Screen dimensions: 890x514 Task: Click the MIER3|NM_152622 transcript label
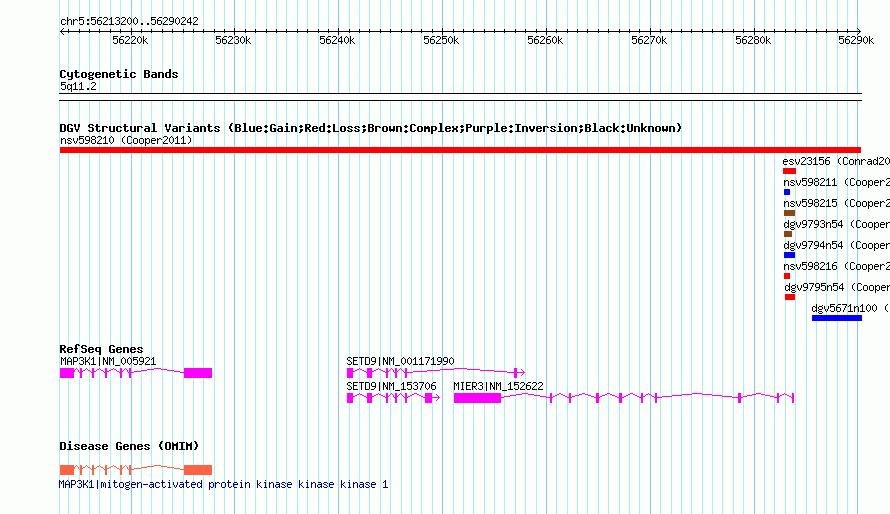(x=498, y=386)
